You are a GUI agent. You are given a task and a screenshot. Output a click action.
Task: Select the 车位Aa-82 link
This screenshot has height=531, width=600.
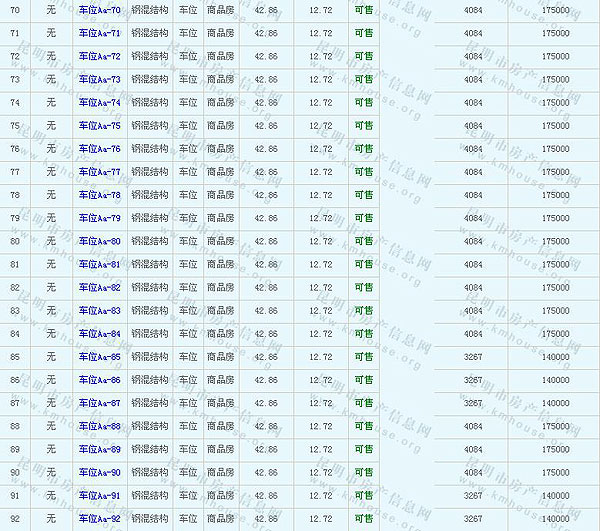[x=99, y=287]
